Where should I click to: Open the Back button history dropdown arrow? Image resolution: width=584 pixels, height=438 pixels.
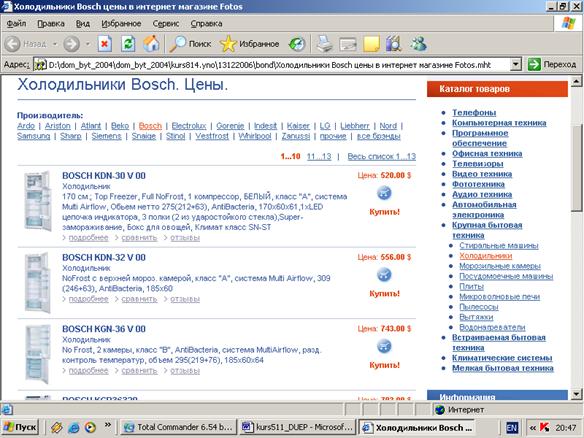pyautogui.click(x=55, y=44)
